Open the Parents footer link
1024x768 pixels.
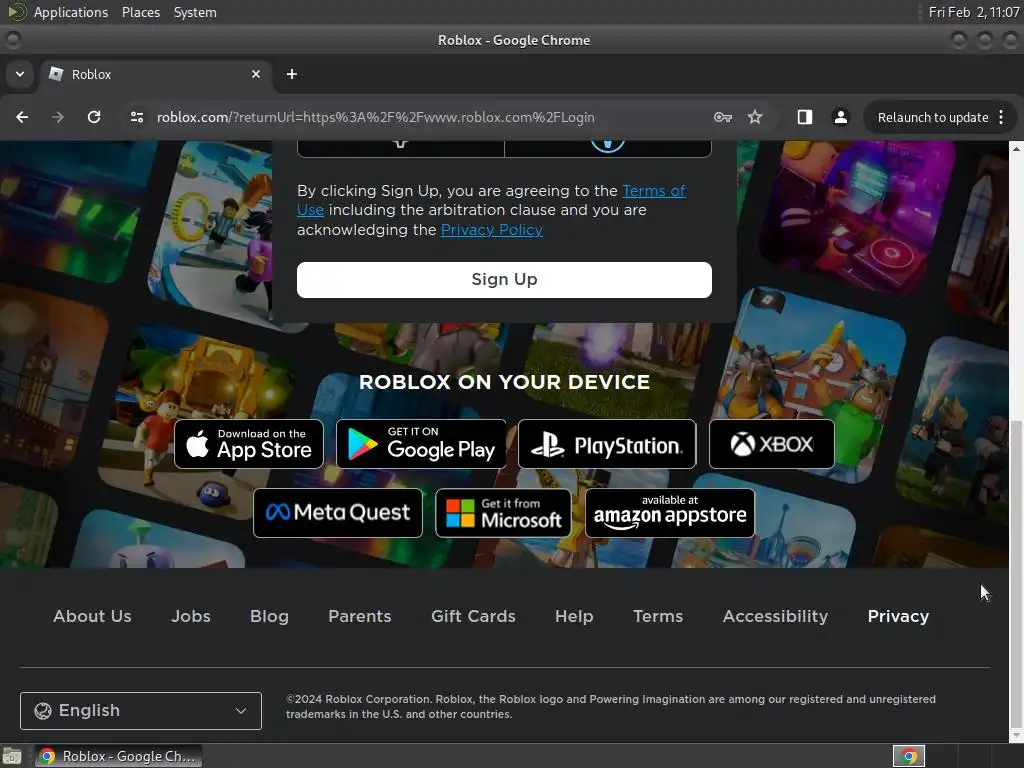pos(360,616)
